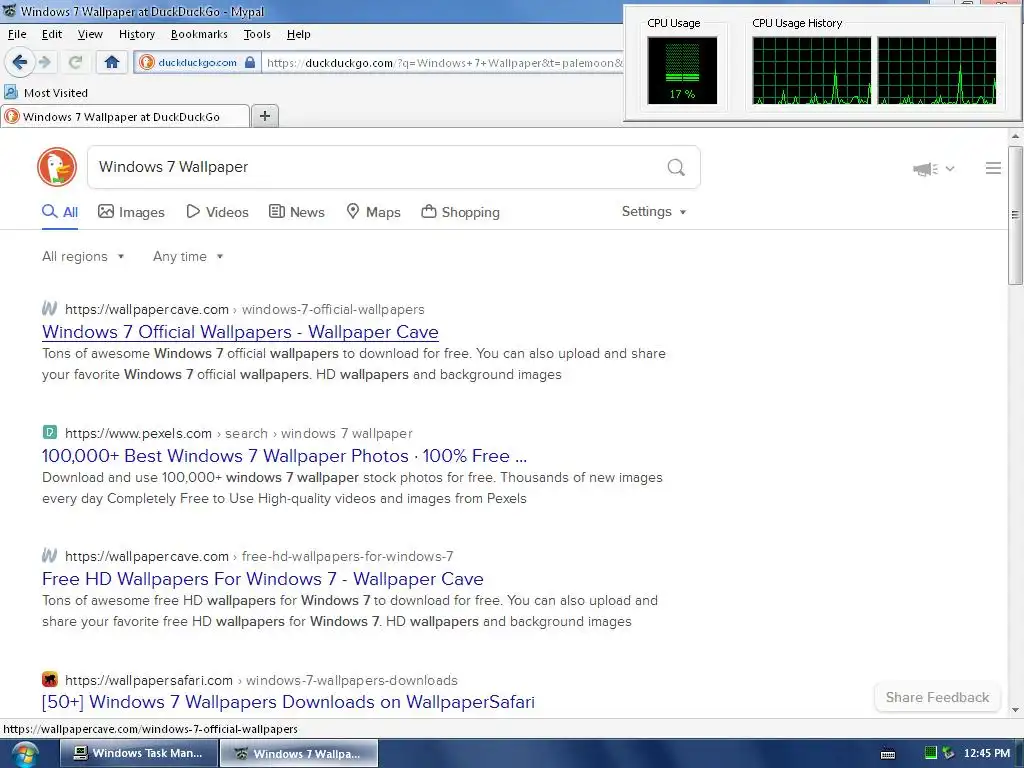Click the 12:45 PM taskbar clock
The width and height of the screenshot is (1024, 768).
click(x=987, y=753)
